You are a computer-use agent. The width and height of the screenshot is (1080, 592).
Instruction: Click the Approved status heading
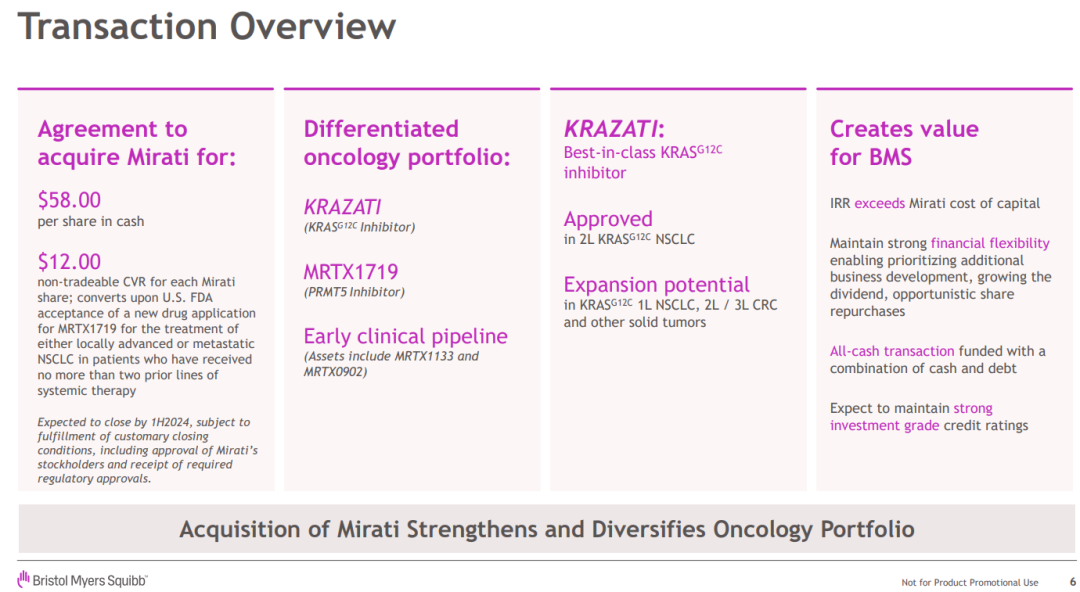608,219
